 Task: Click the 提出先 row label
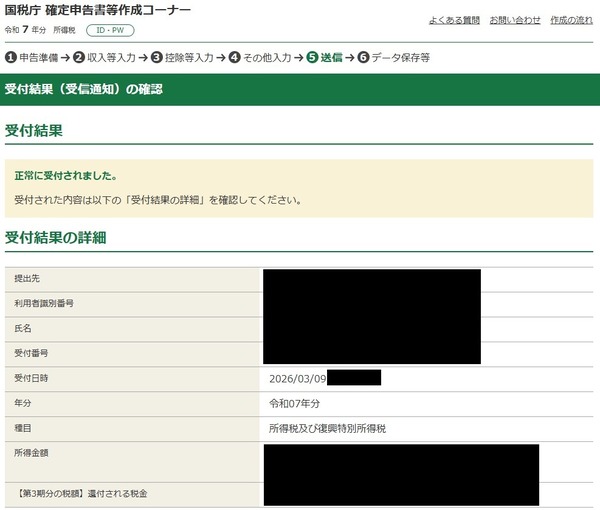[x=27, y=279]
